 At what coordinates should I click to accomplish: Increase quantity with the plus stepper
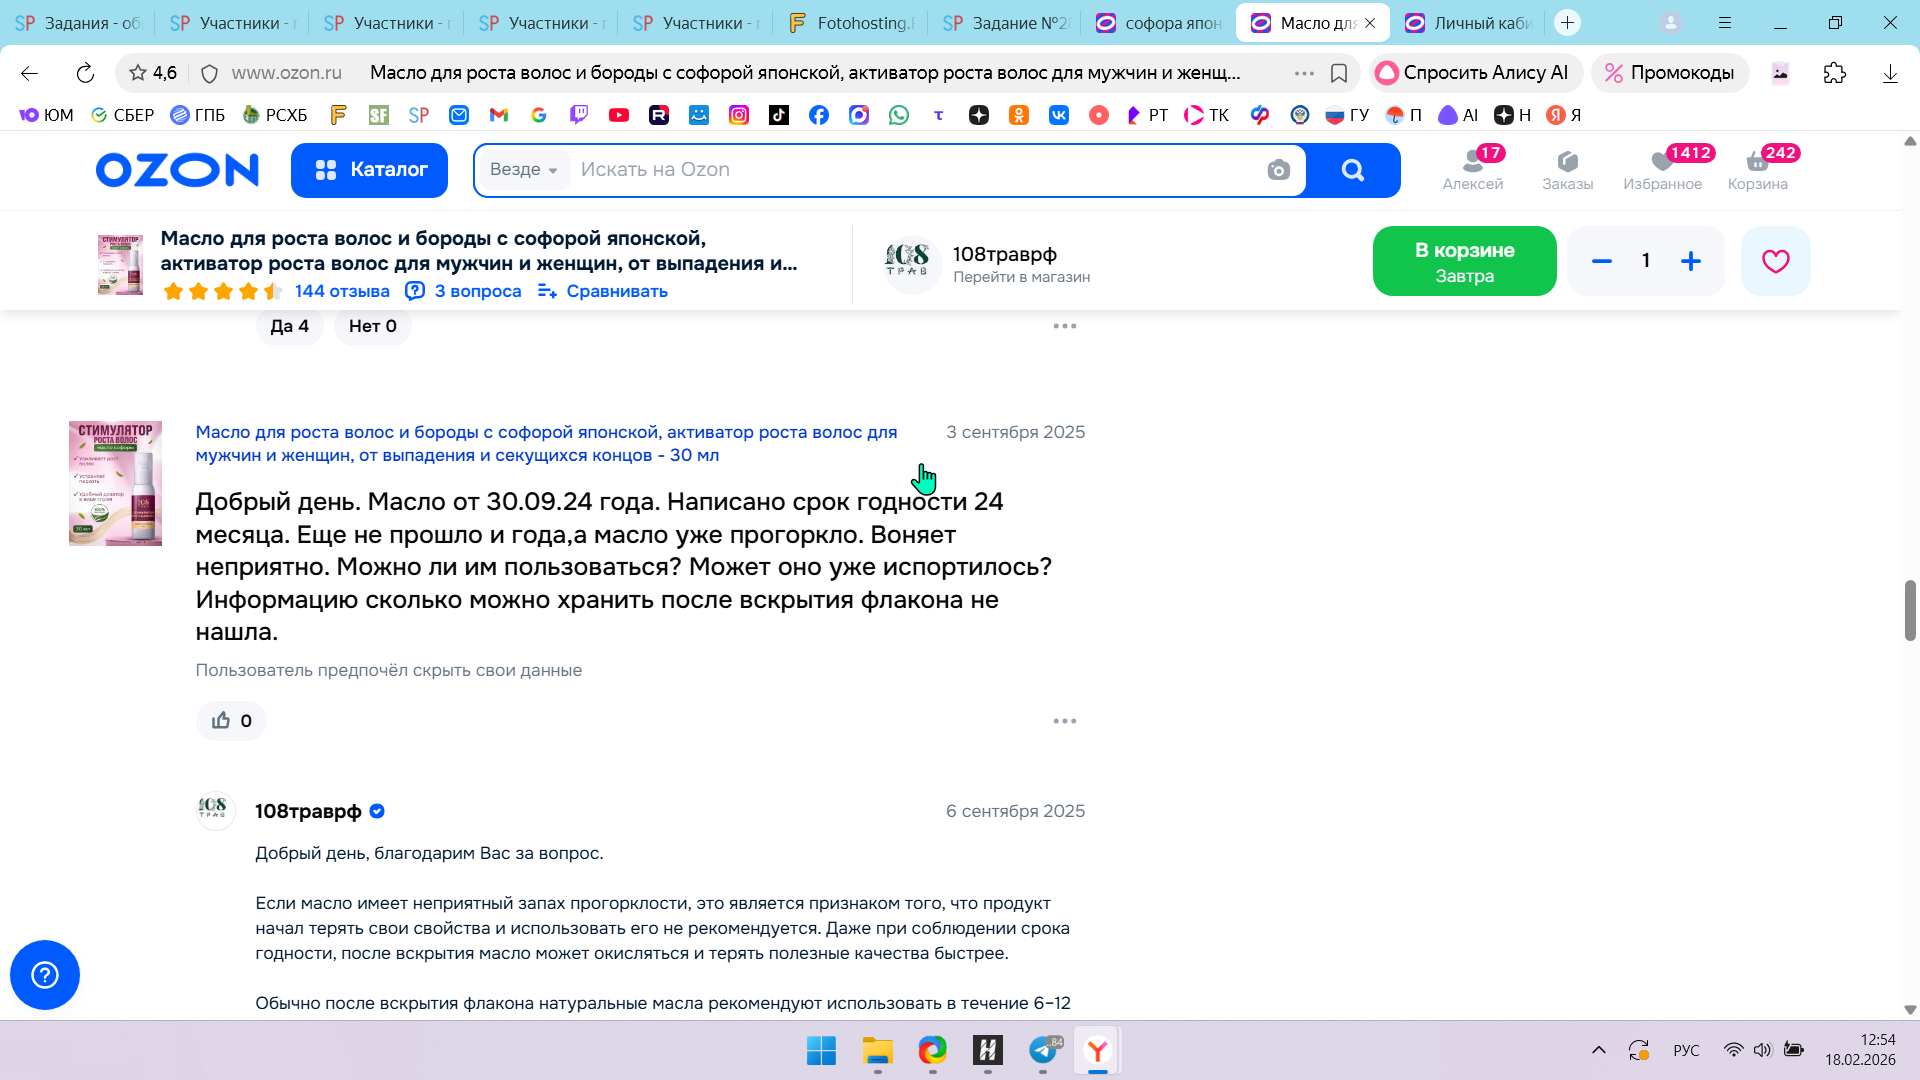[1690, 261]
